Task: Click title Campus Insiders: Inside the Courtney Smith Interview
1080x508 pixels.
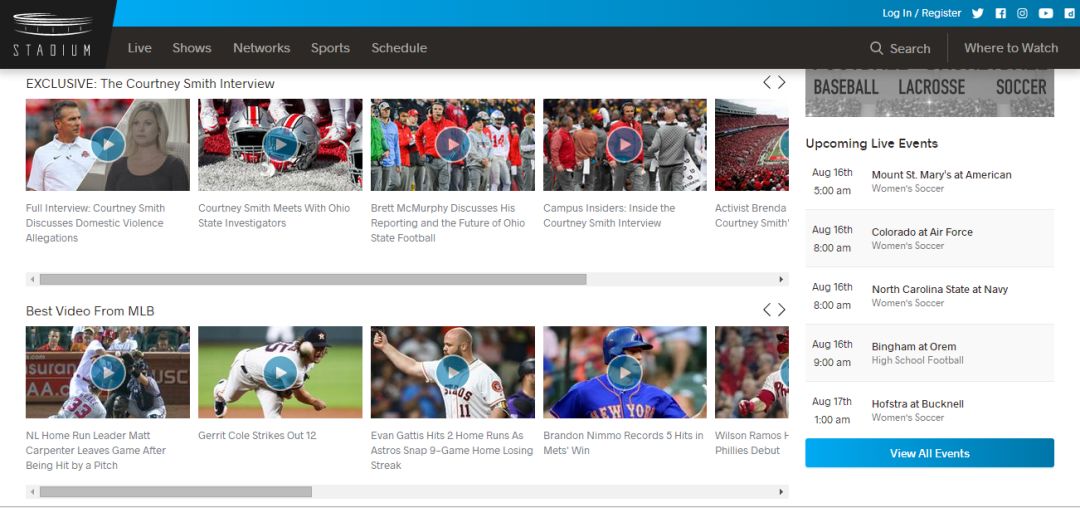Action: pyautogui.click(x=609, y=215)
